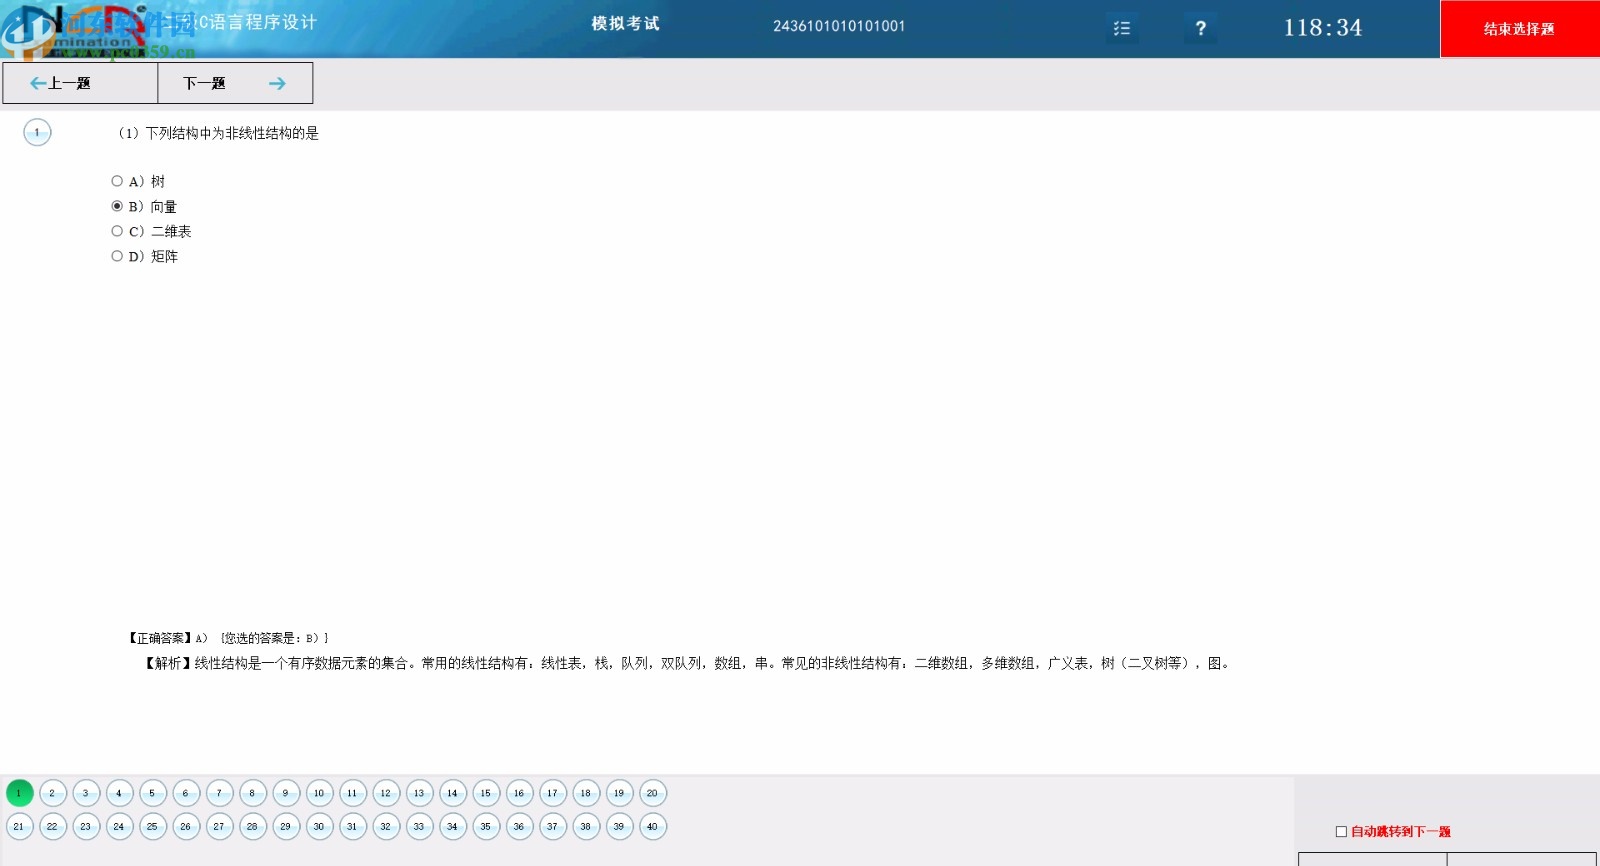
Task: Jump to question 10 bubble
Action: [320, 793]
